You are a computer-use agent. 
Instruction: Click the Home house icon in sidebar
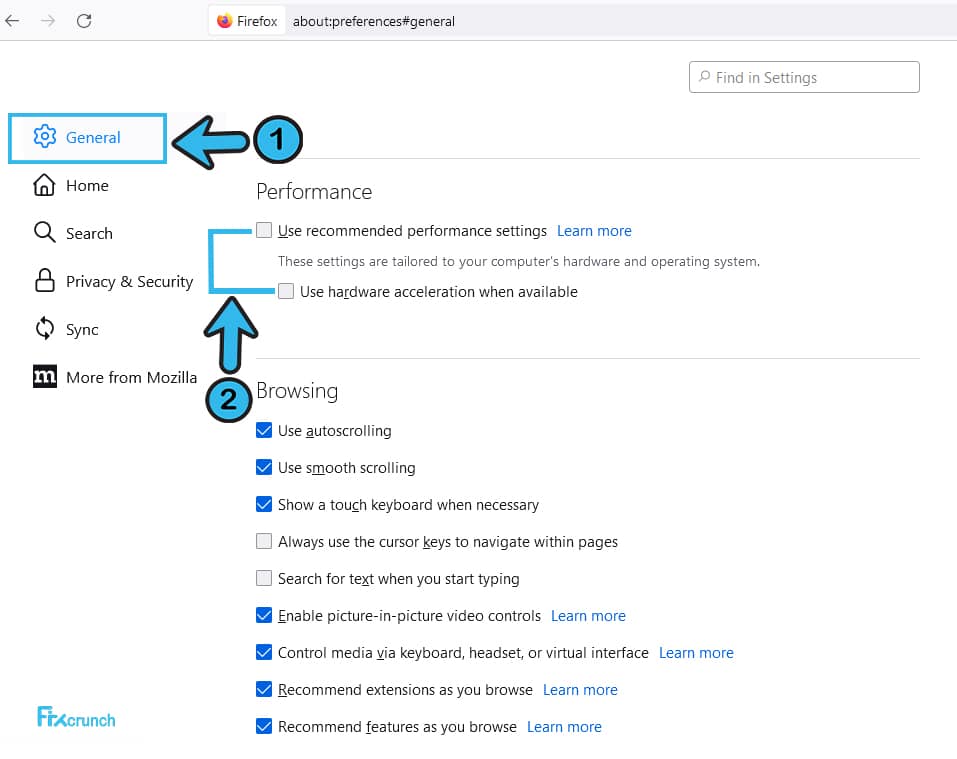[x=44, y=185]
